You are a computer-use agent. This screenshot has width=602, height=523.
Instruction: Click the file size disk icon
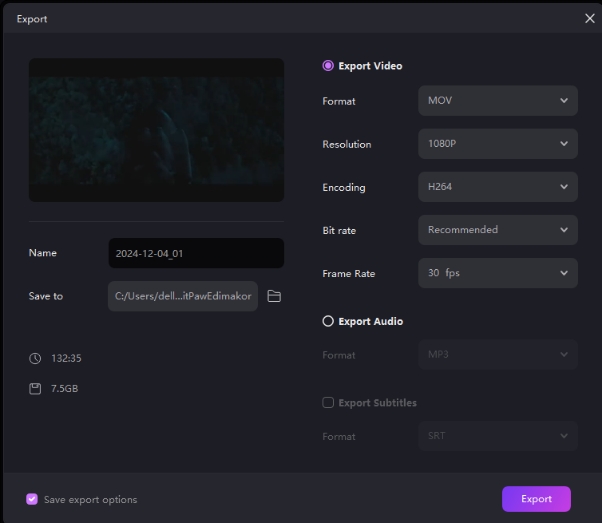(35, 388)
